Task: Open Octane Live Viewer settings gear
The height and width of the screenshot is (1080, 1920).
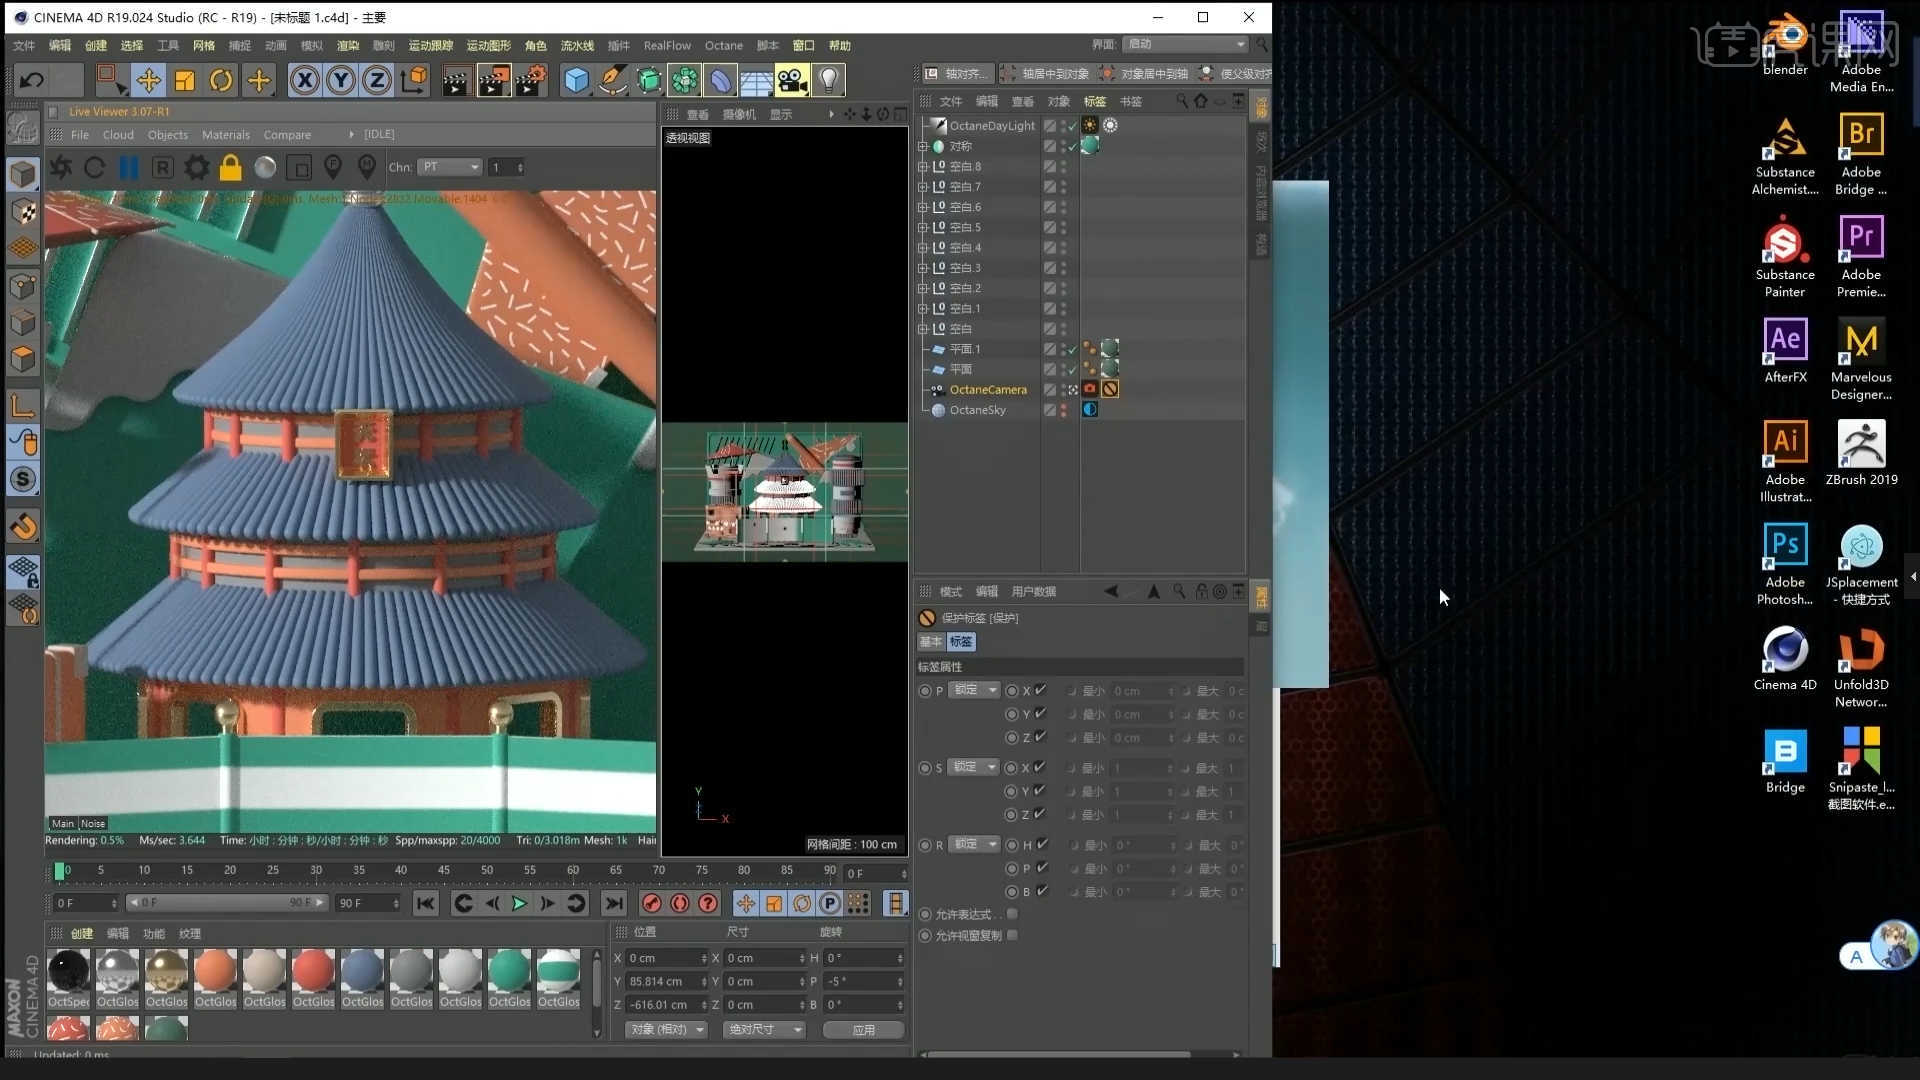Action: 197,167
